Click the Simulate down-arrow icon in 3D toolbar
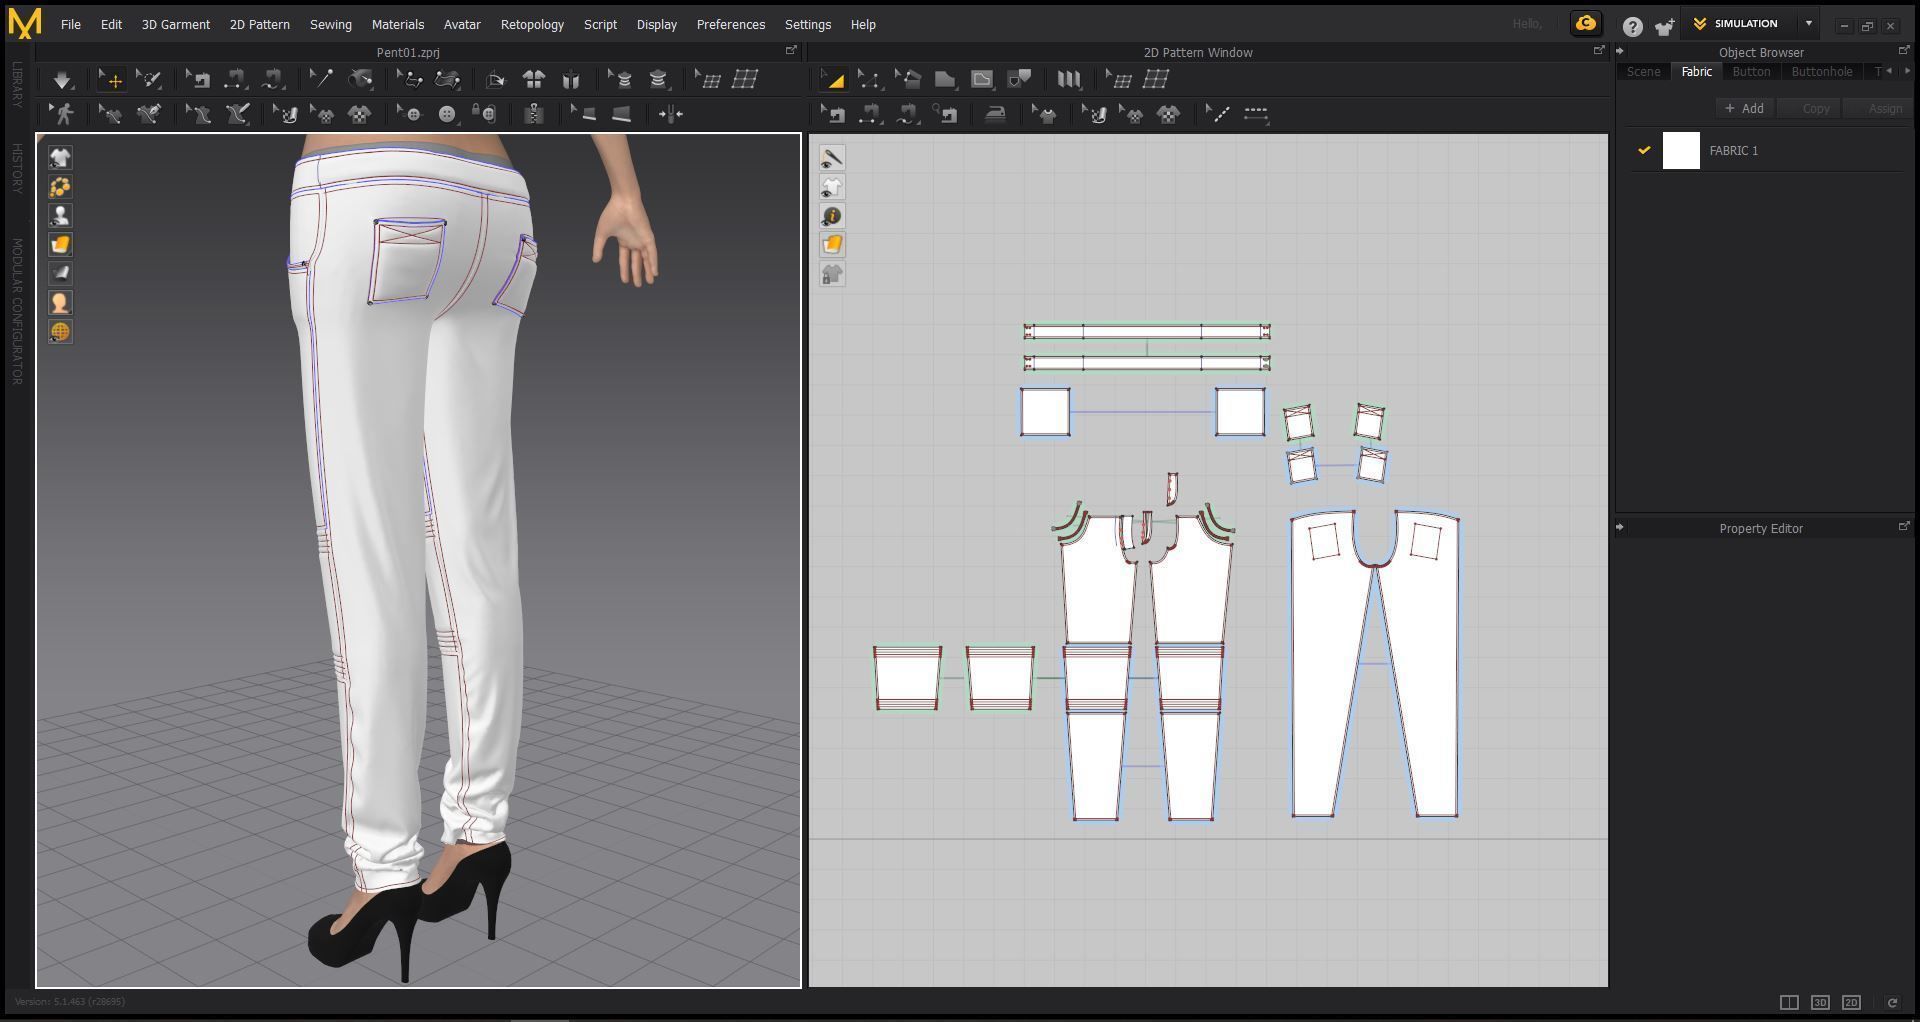 click(x=62, y=80)
